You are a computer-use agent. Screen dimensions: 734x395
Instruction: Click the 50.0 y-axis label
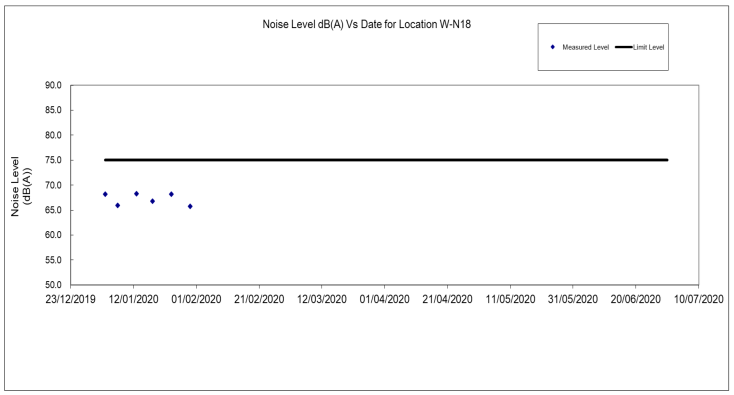tap(53, 285)
